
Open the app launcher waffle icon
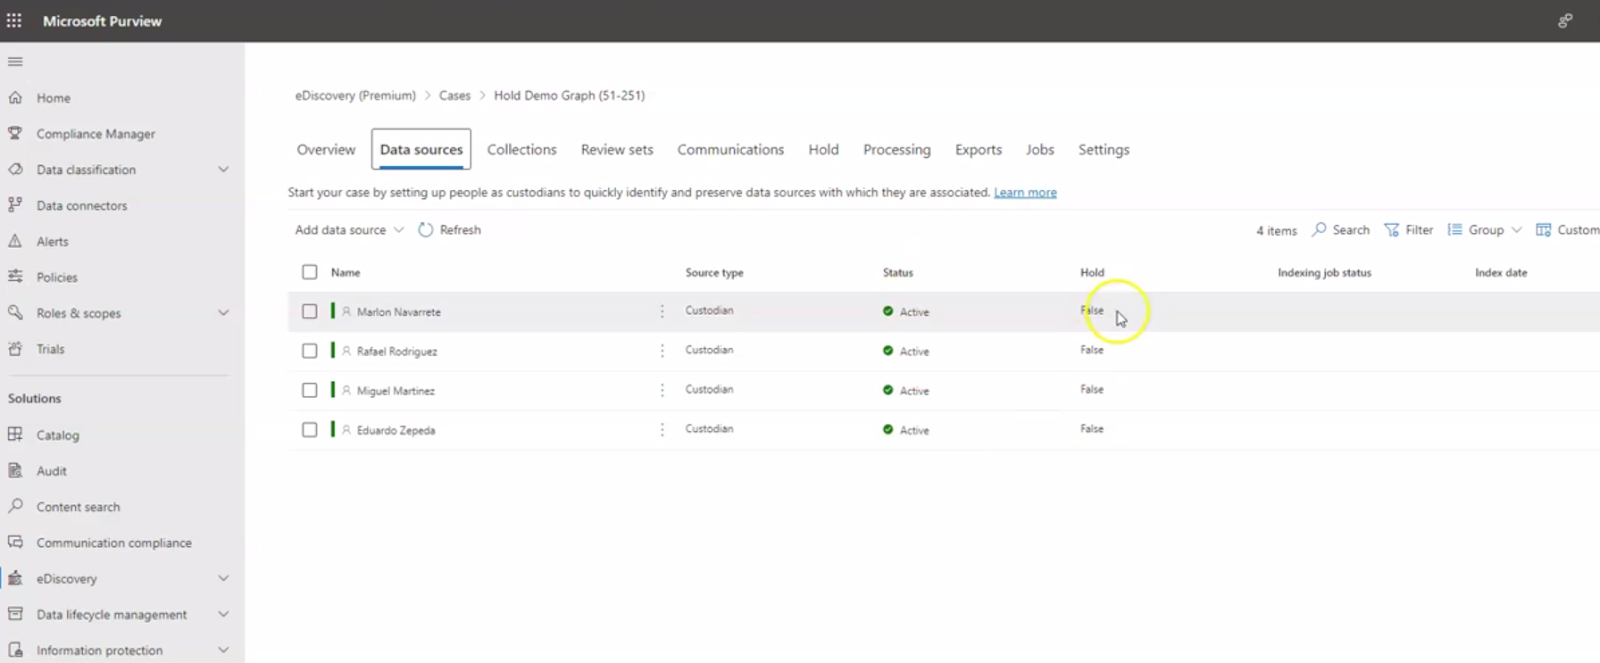14,20
